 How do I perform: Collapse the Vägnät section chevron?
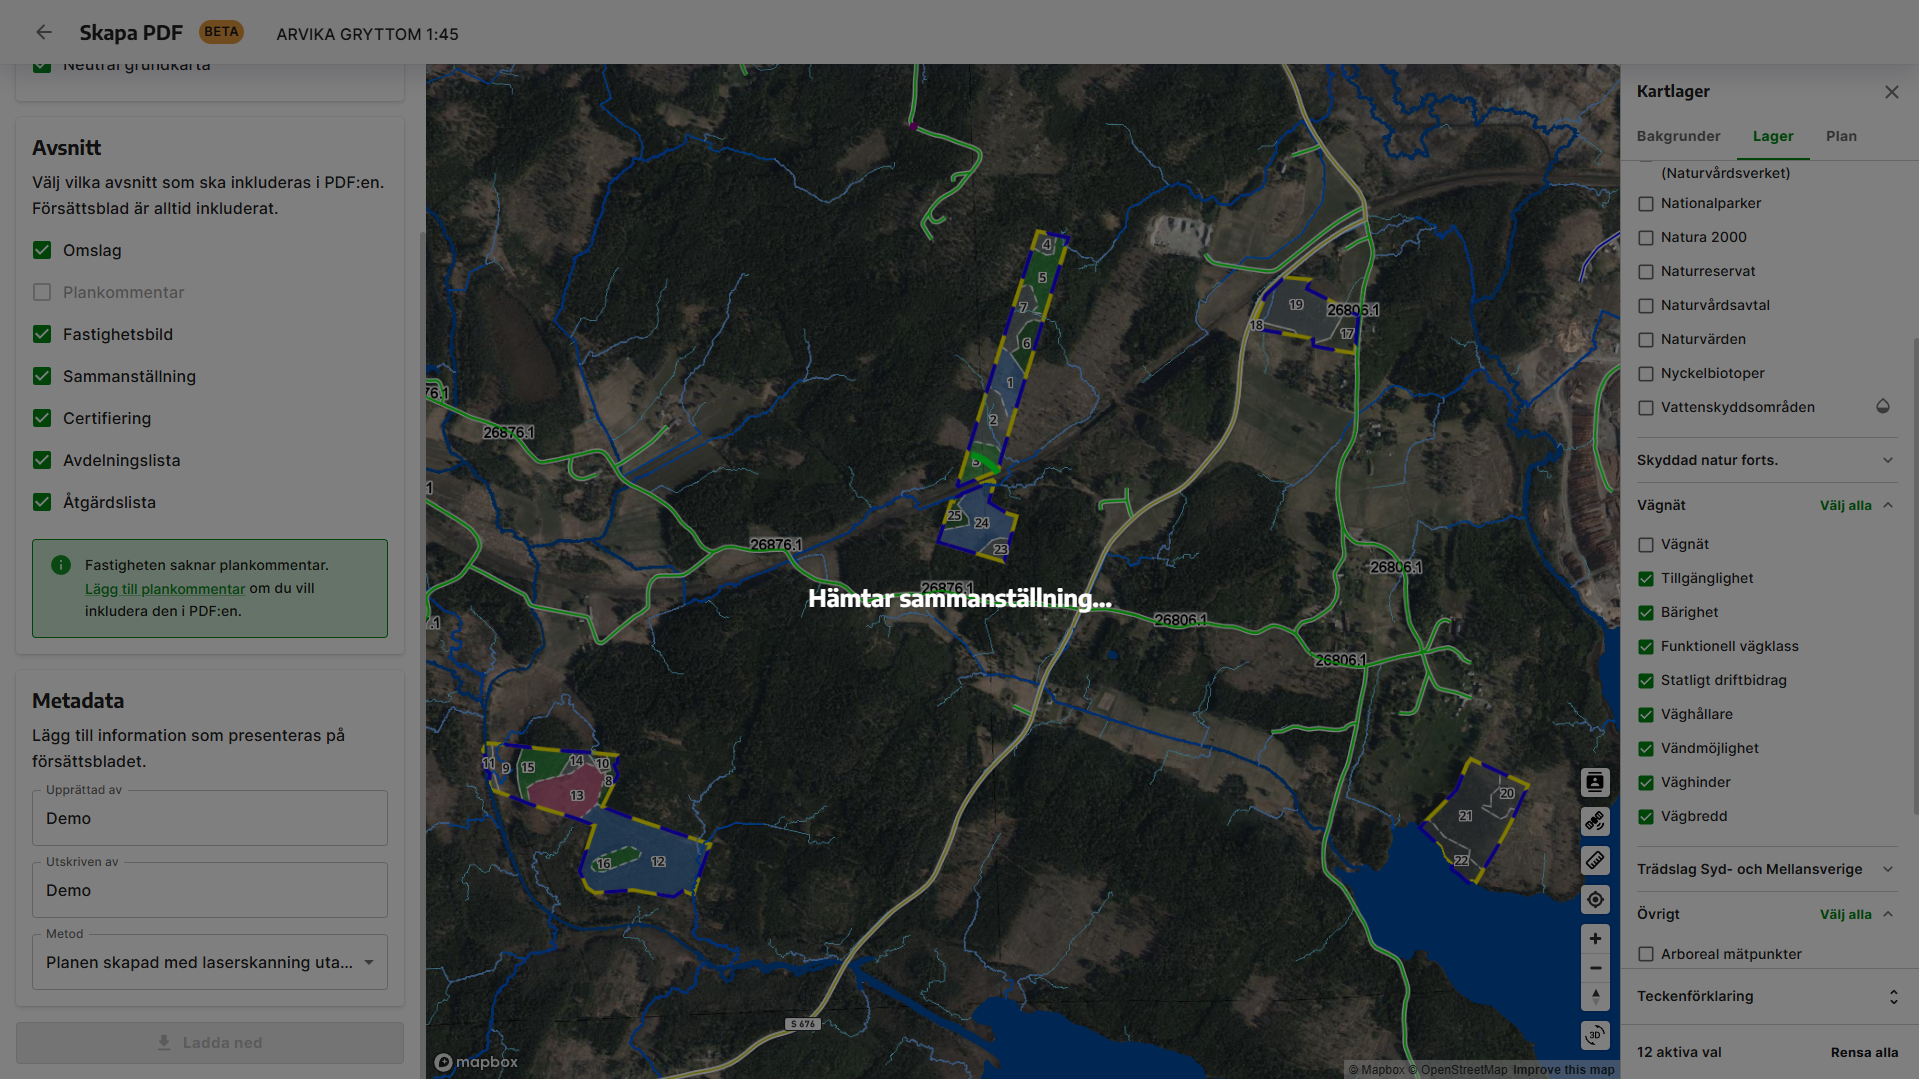pos(1888,505)
